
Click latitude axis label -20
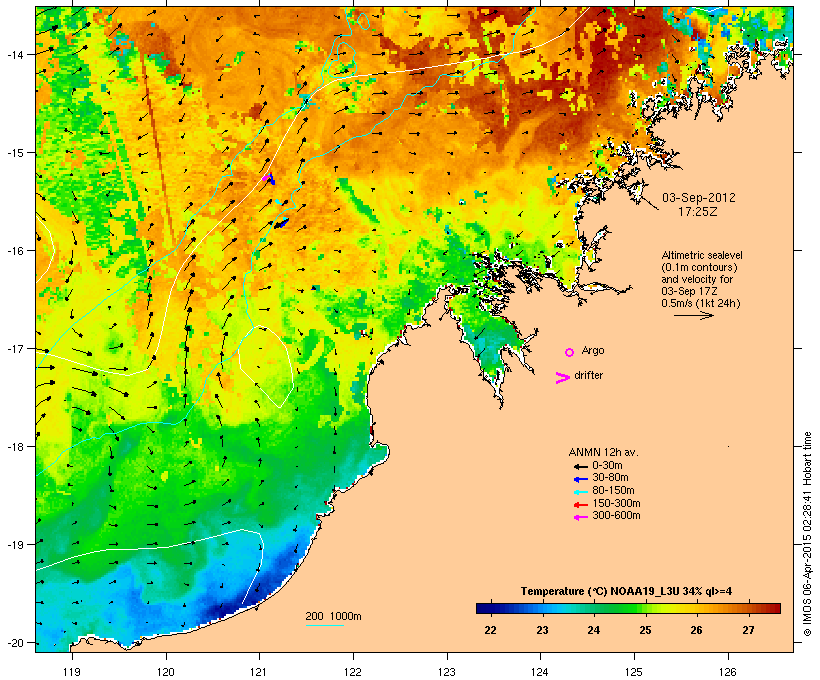click(x=14, y=643)
